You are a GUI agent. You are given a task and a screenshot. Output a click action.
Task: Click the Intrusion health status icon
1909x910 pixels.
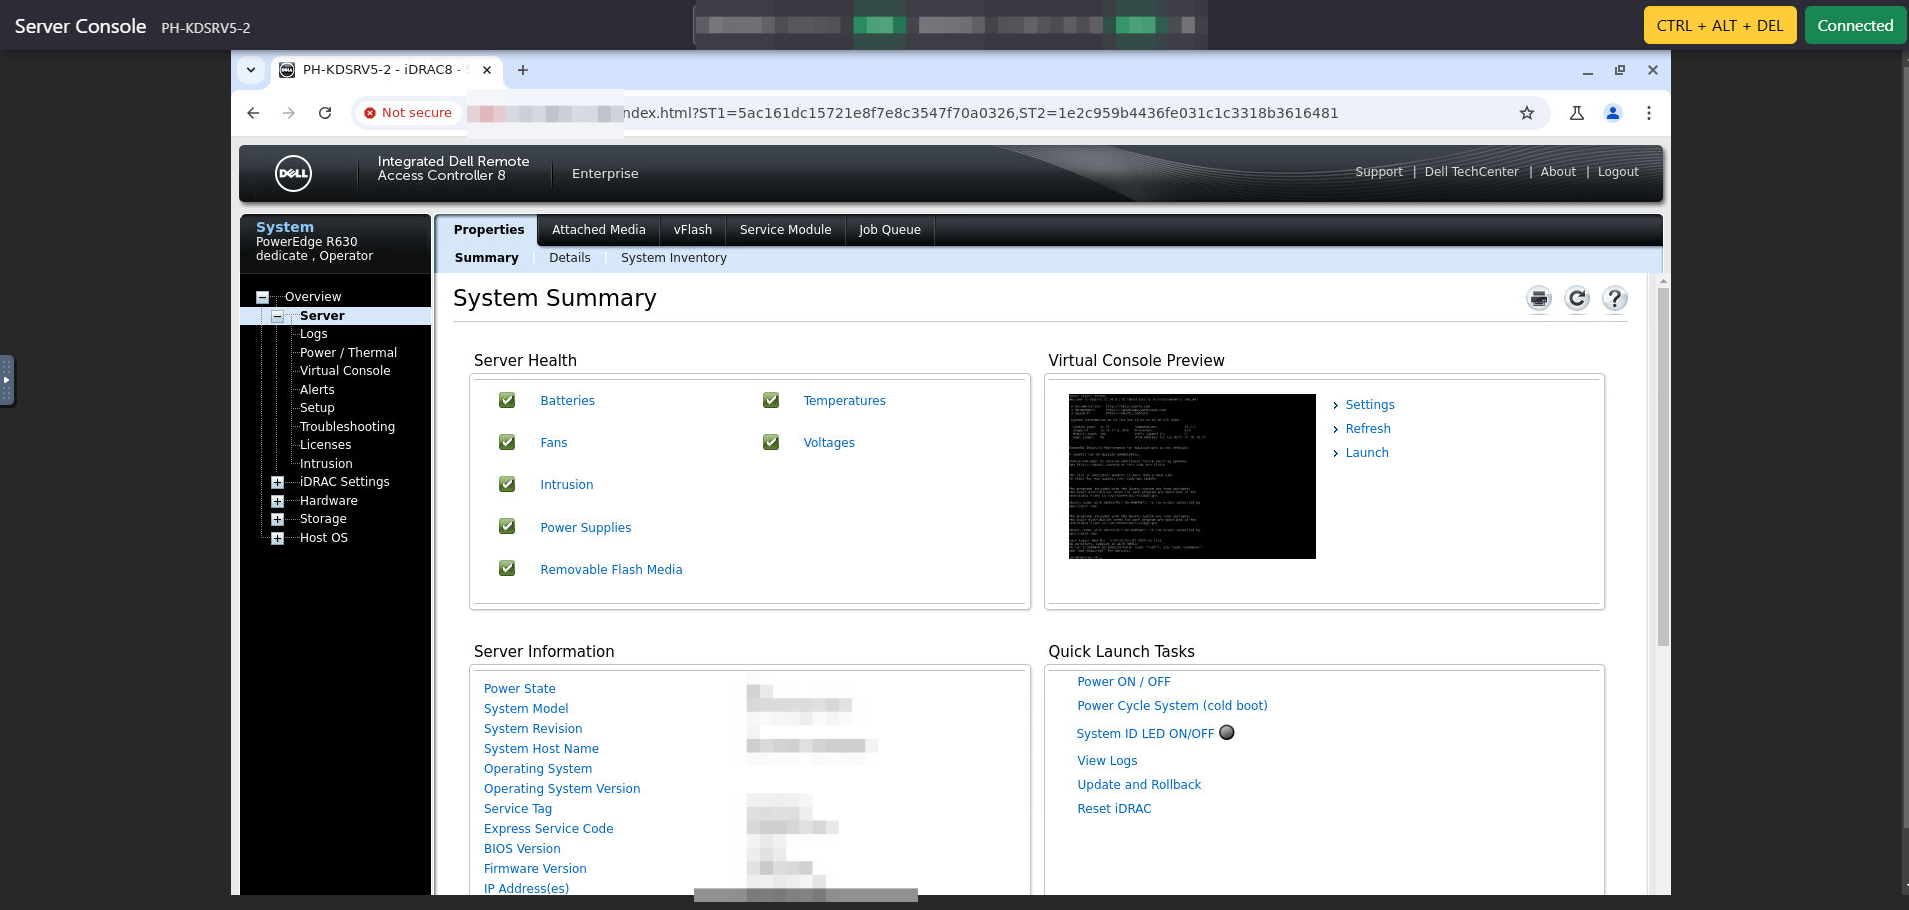click(x=507, y=484)
